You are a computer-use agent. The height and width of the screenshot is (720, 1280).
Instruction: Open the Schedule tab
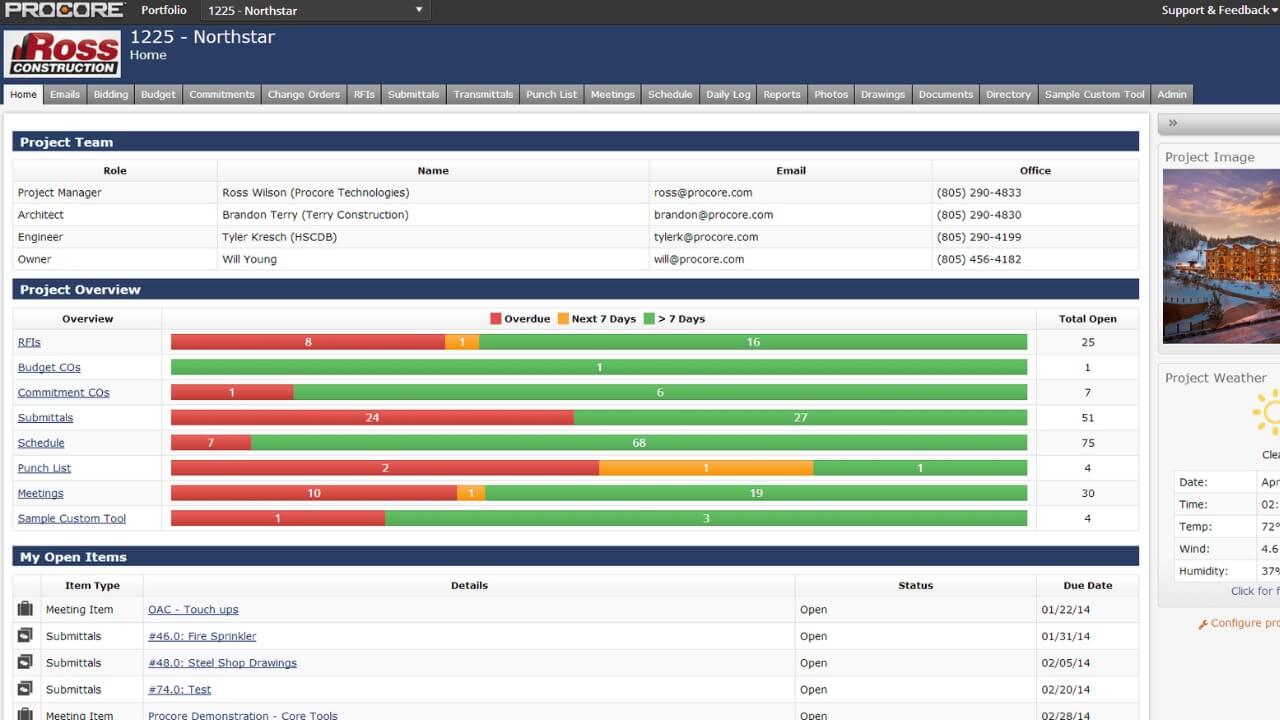[x=670, y=94]
